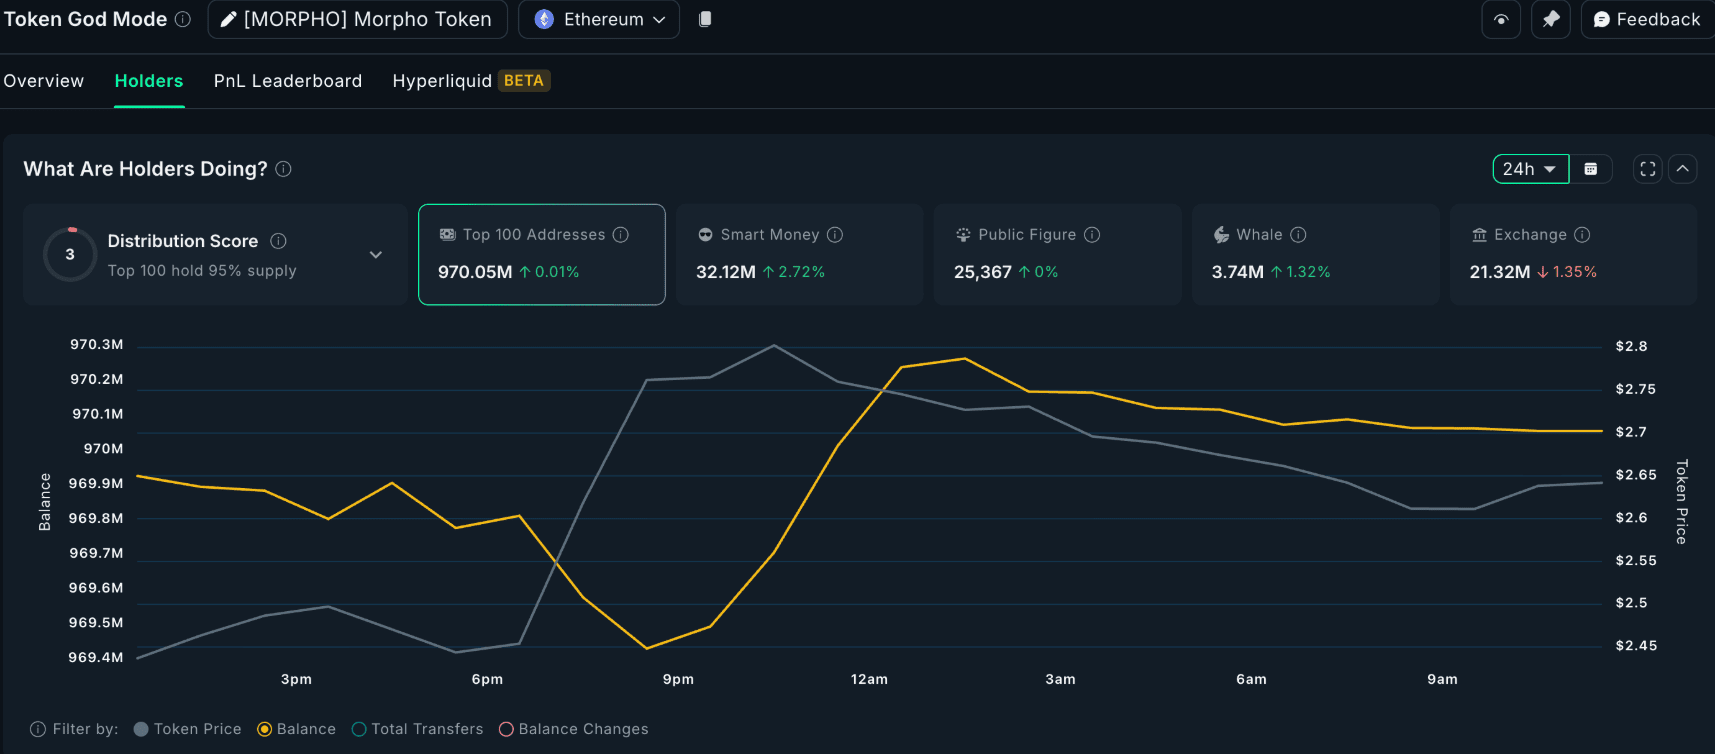Click the 12am label on time axis
Screen dimensions: 1715x754
pos(869,679)
